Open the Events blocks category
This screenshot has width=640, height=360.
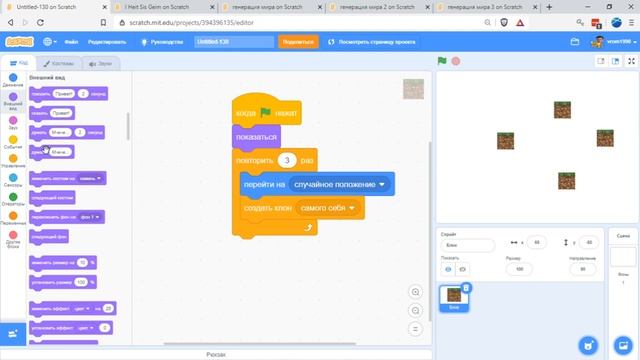[x=13, y=142]
